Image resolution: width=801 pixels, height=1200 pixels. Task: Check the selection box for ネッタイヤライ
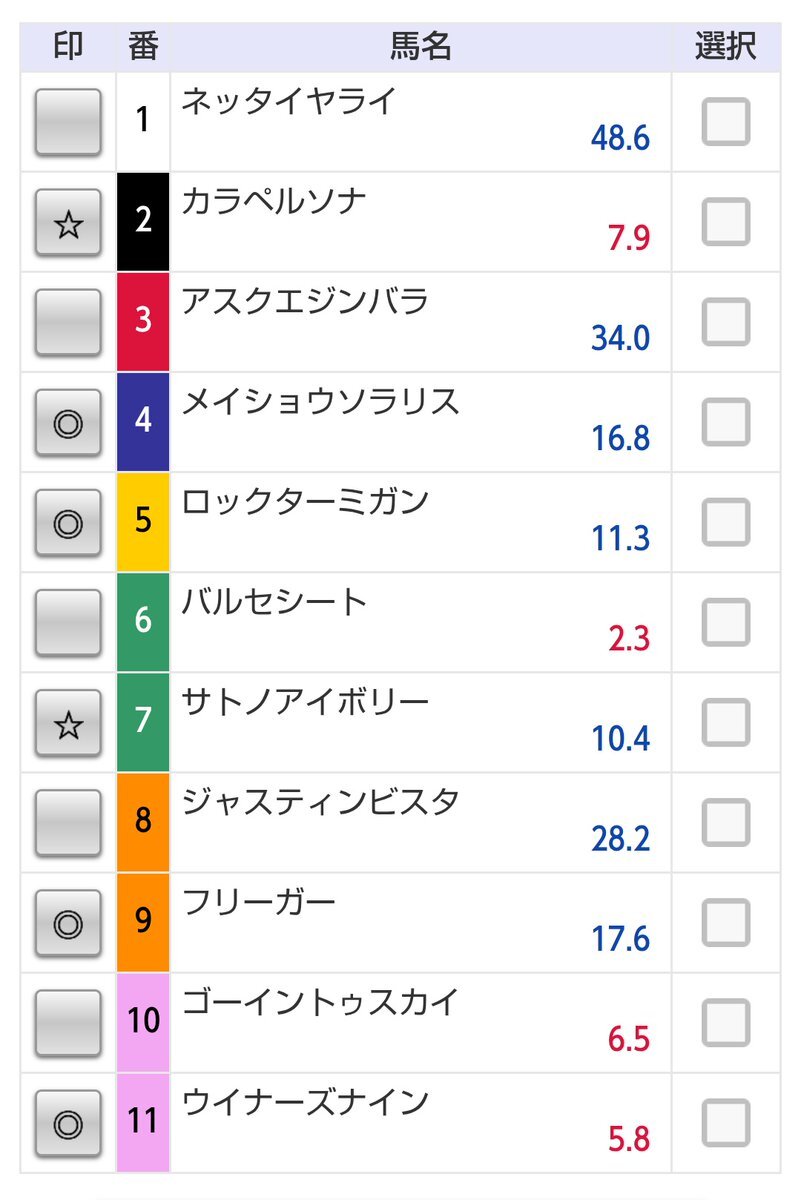coord(725,122)
